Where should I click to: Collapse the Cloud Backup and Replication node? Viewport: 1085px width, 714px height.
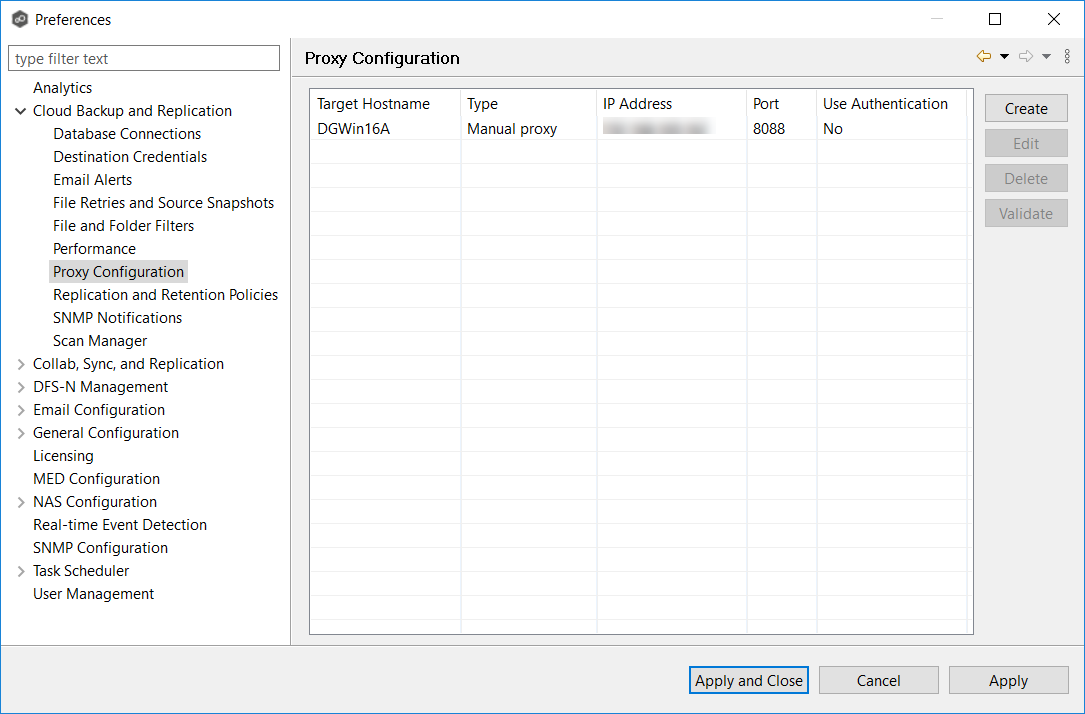coord(21,111)
